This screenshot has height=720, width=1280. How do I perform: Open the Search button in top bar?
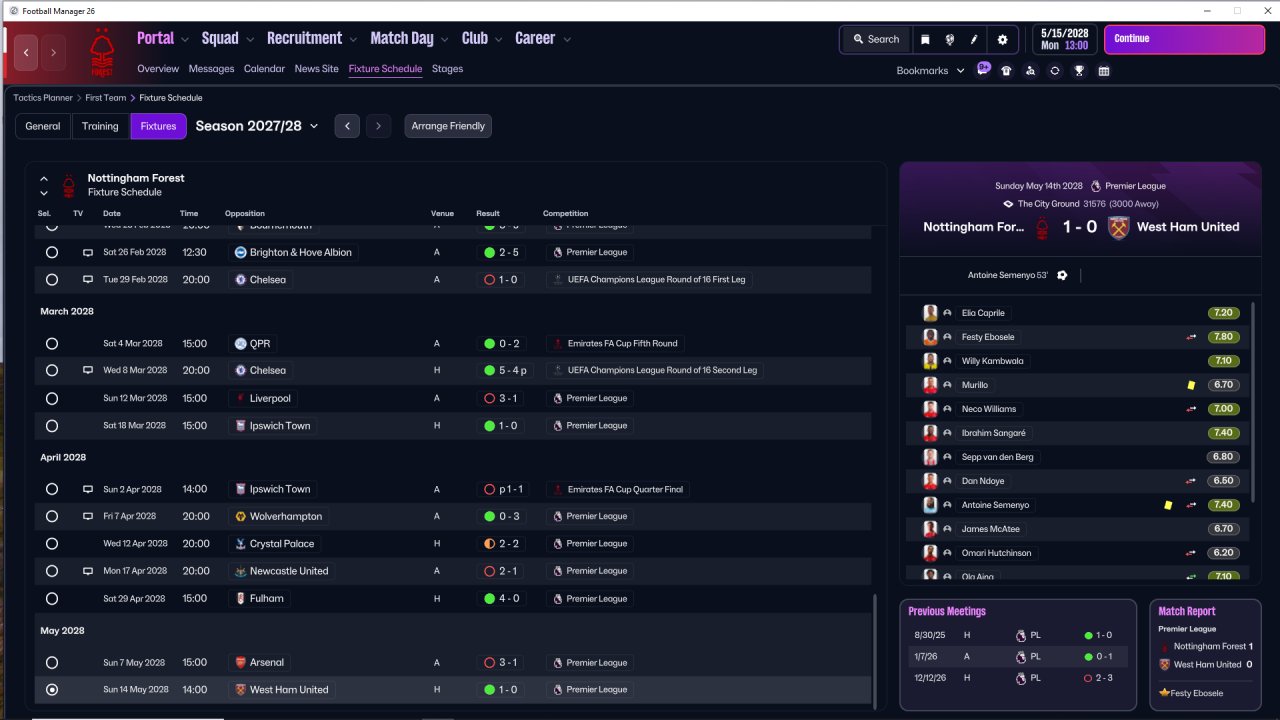point(876,39)
